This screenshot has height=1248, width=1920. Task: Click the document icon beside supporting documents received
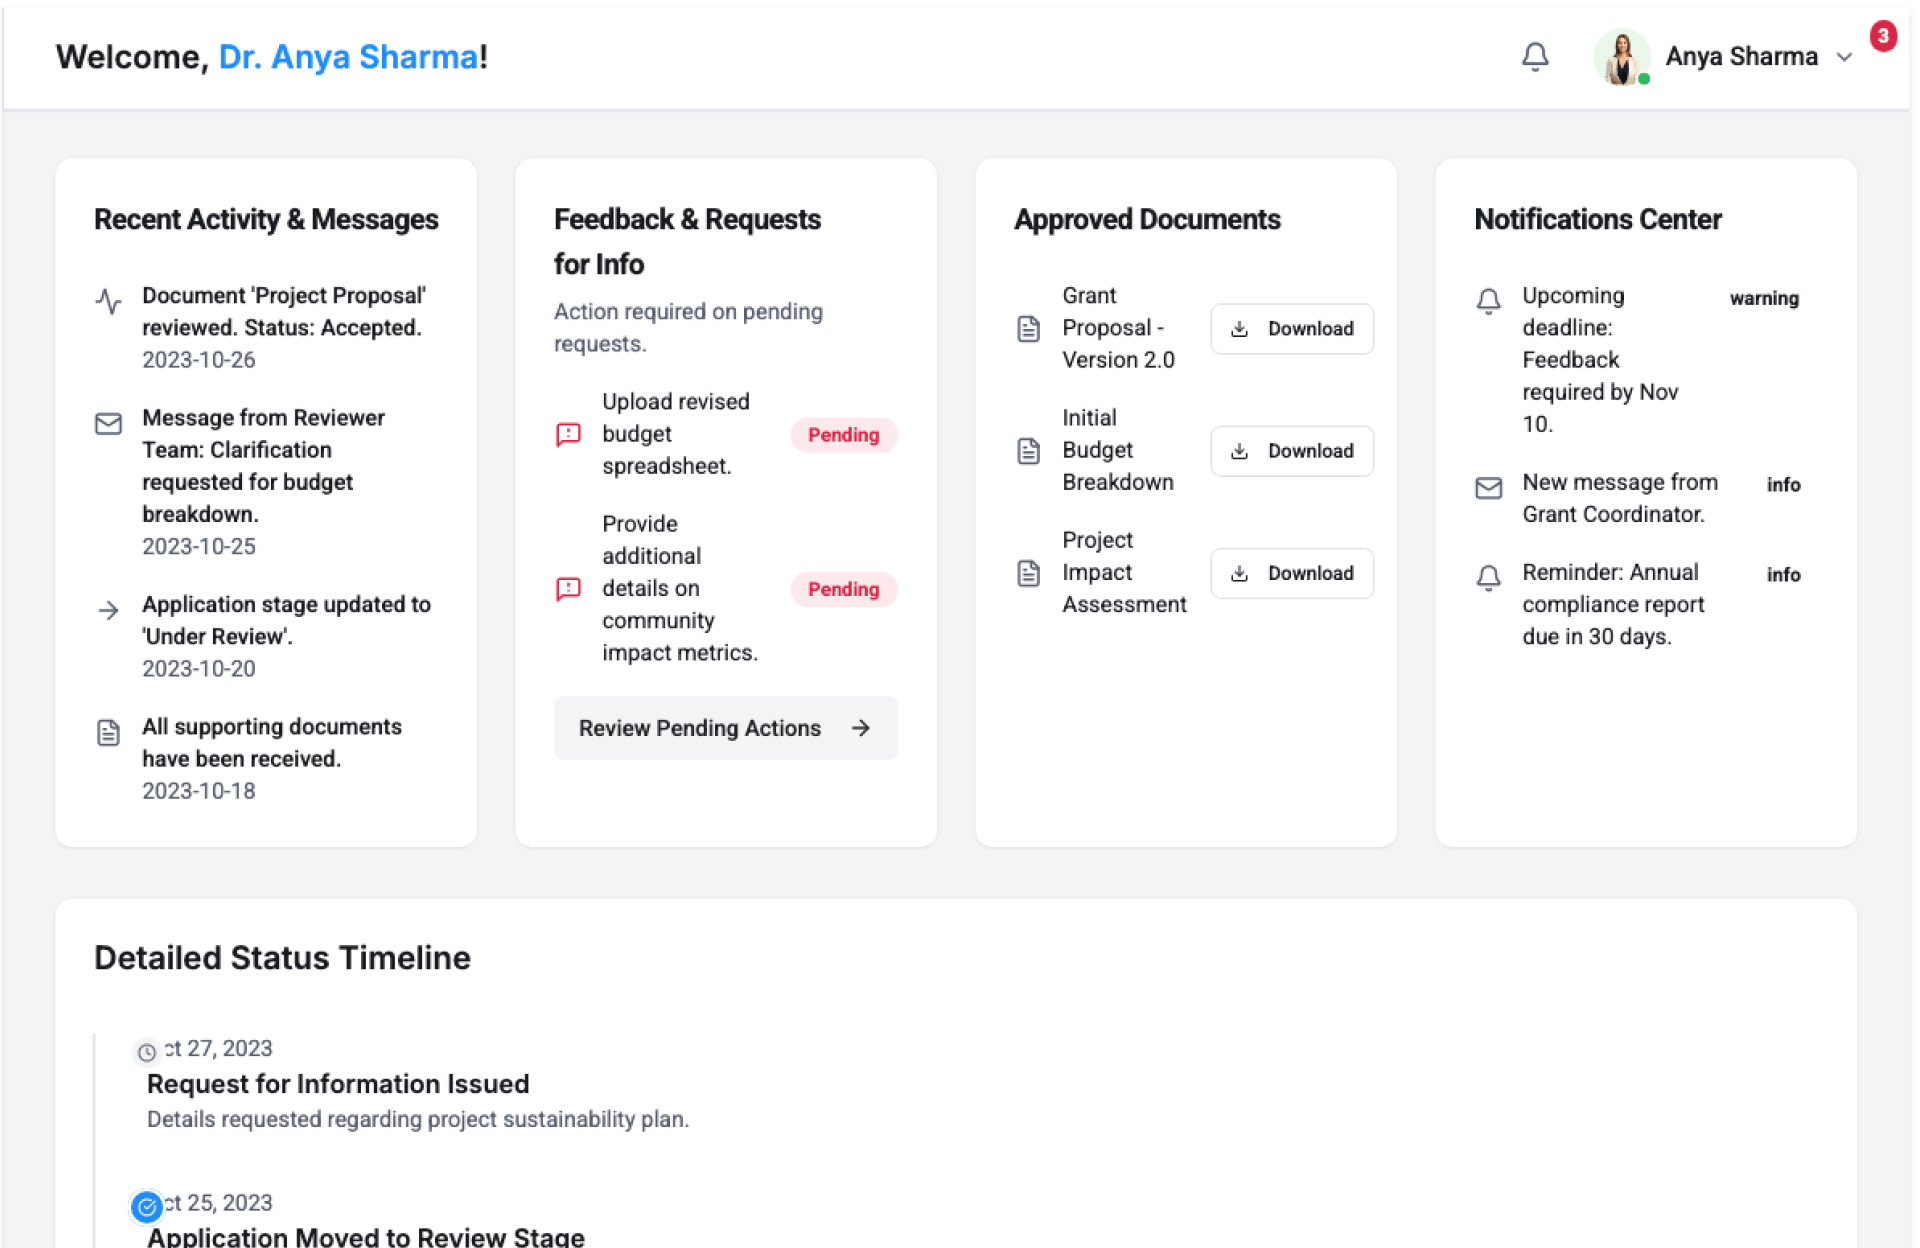pos(108,733)
